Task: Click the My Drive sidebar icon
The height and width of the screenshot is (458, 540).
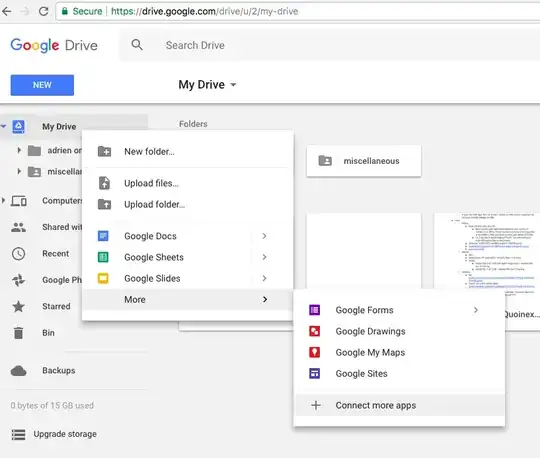Action: pyautogui.click(x=19, y=127)
